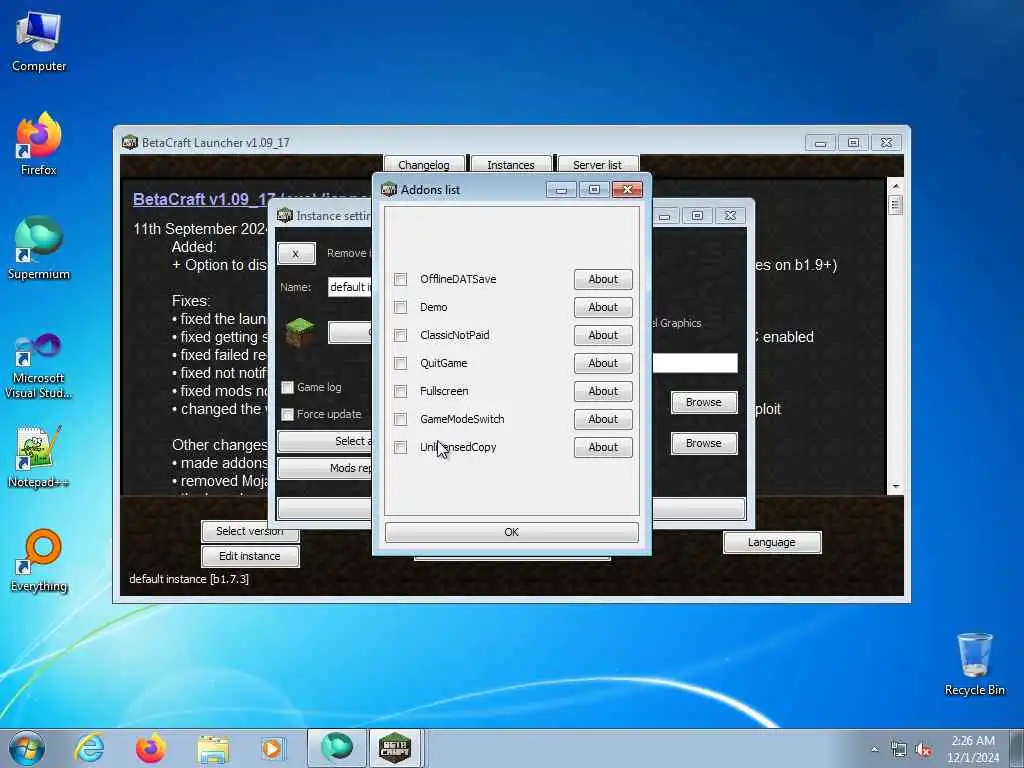This screenshot has width=1024, height=768.
Task: Enable the ClassicNotPaid addon checkbox
Action: pyautogui.click(x=400, y=336)
